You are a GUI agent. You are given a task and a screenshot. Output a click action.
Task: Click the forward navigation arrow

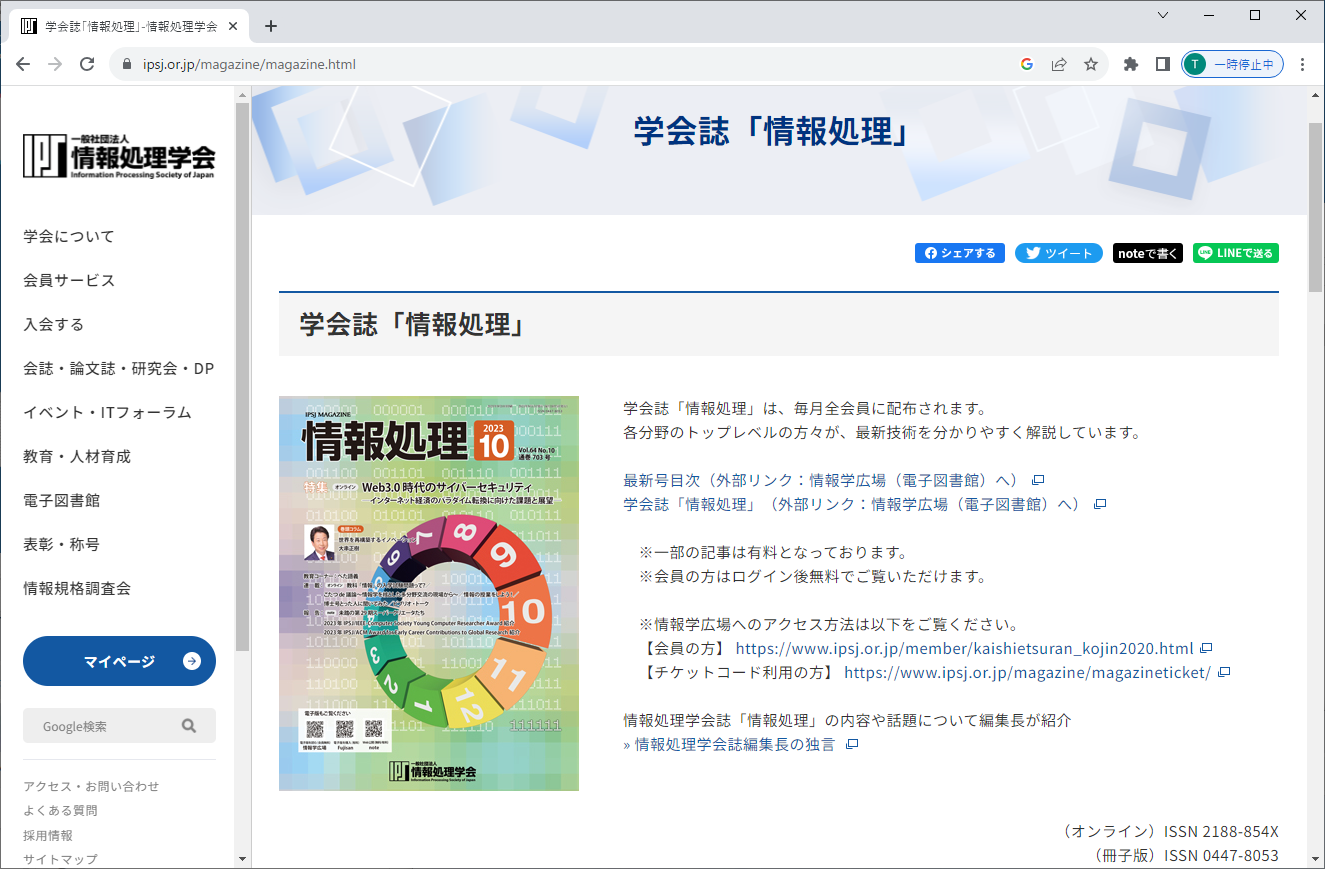tap(55, 64)
